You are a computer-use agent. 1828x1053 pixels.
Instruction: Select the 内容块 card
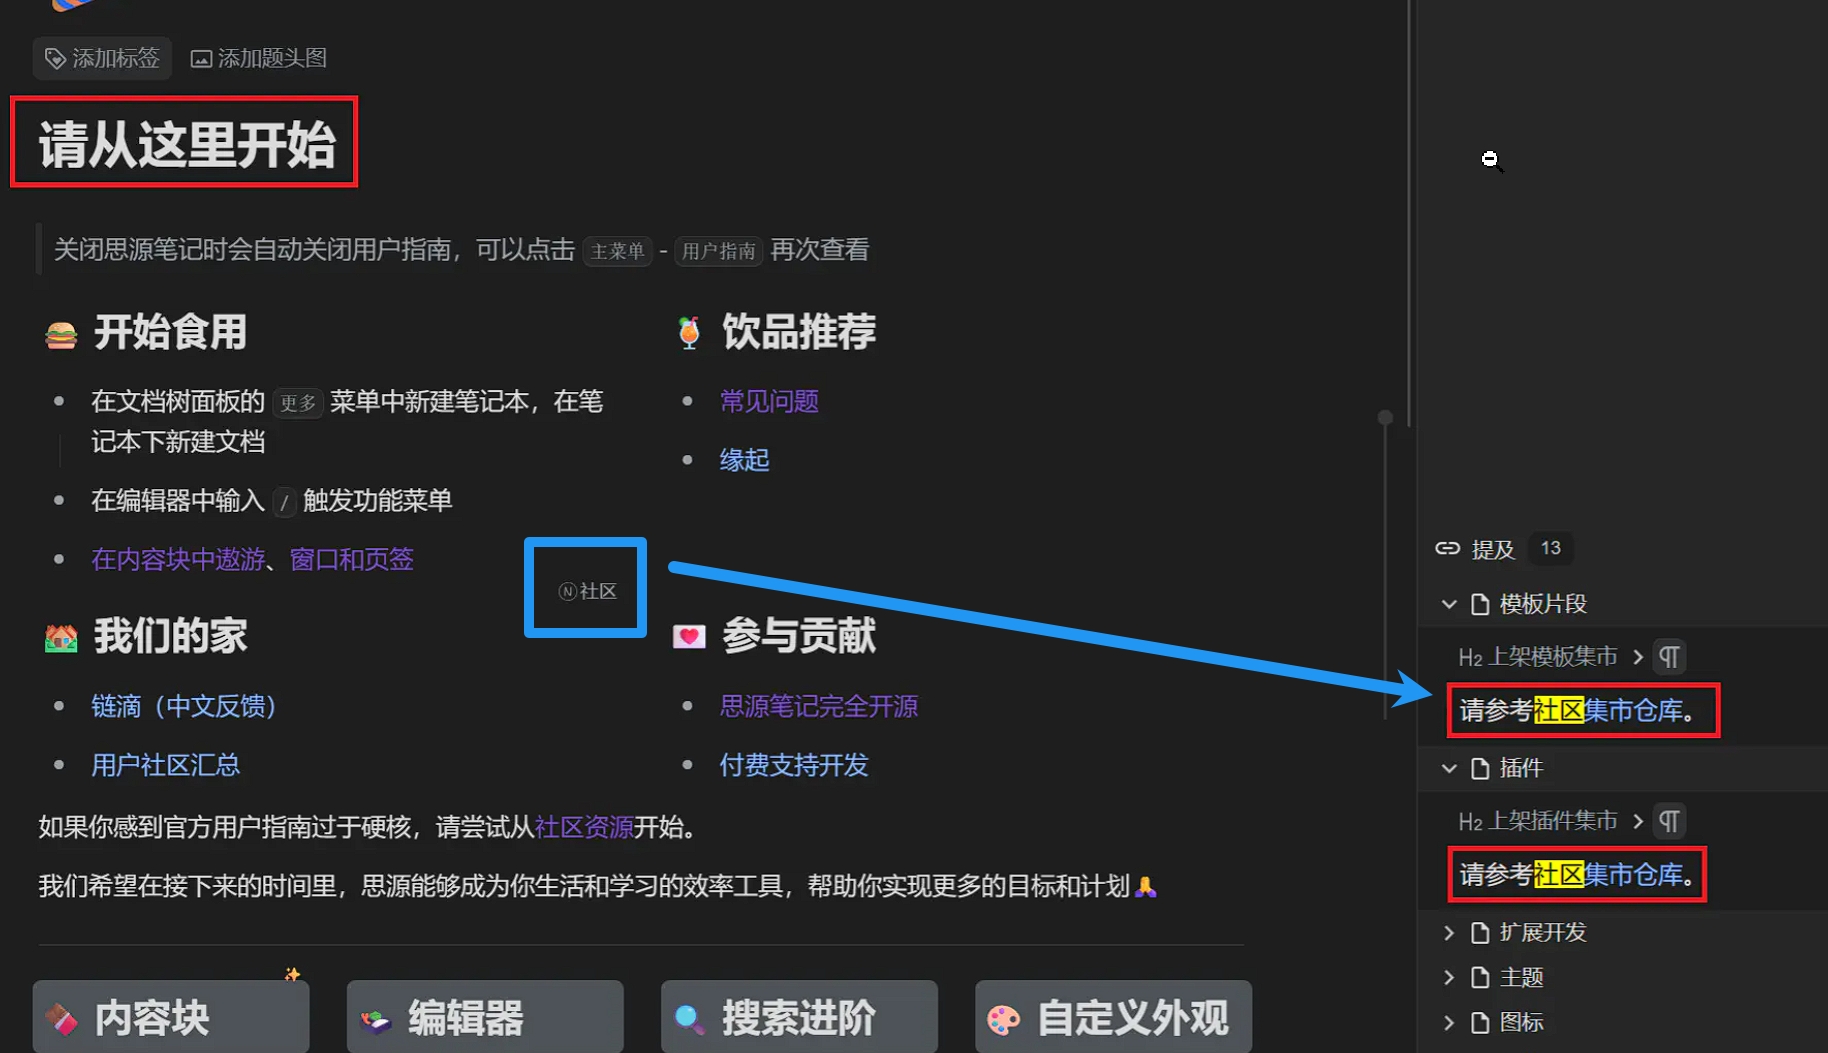click(x=170, y=1018)
